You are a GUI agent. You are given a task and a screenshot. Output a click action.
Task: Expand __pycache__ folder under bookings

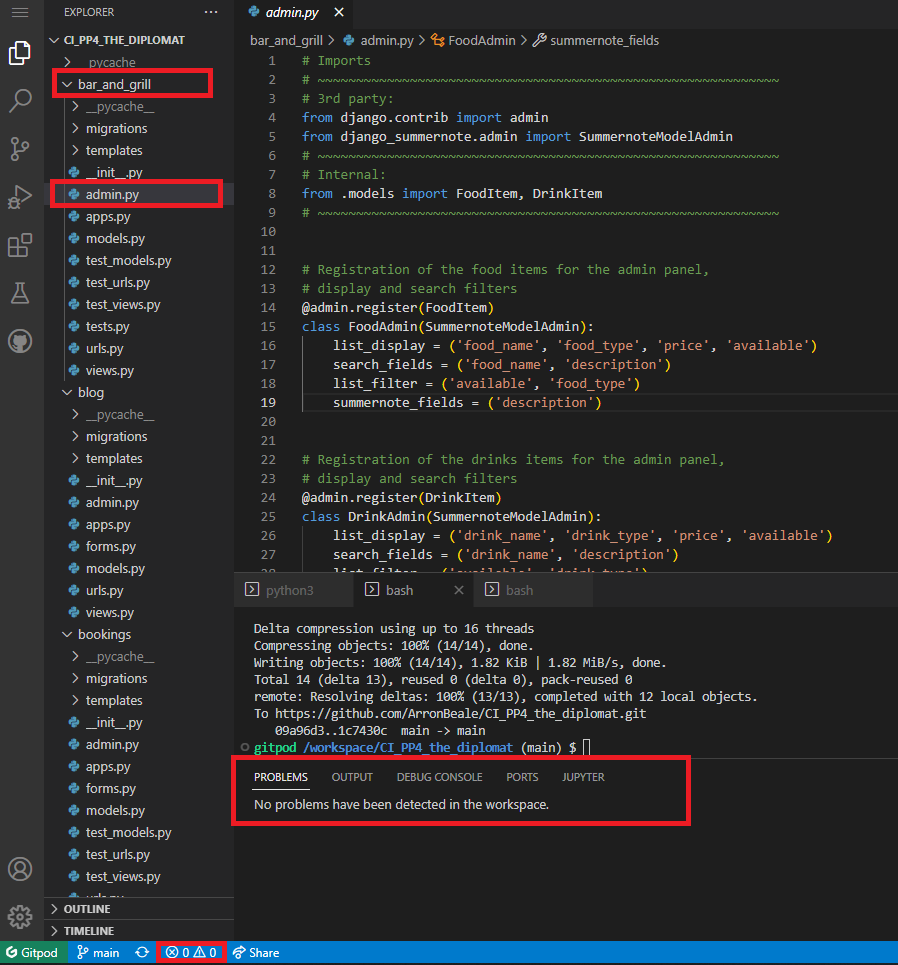(119, 657)
